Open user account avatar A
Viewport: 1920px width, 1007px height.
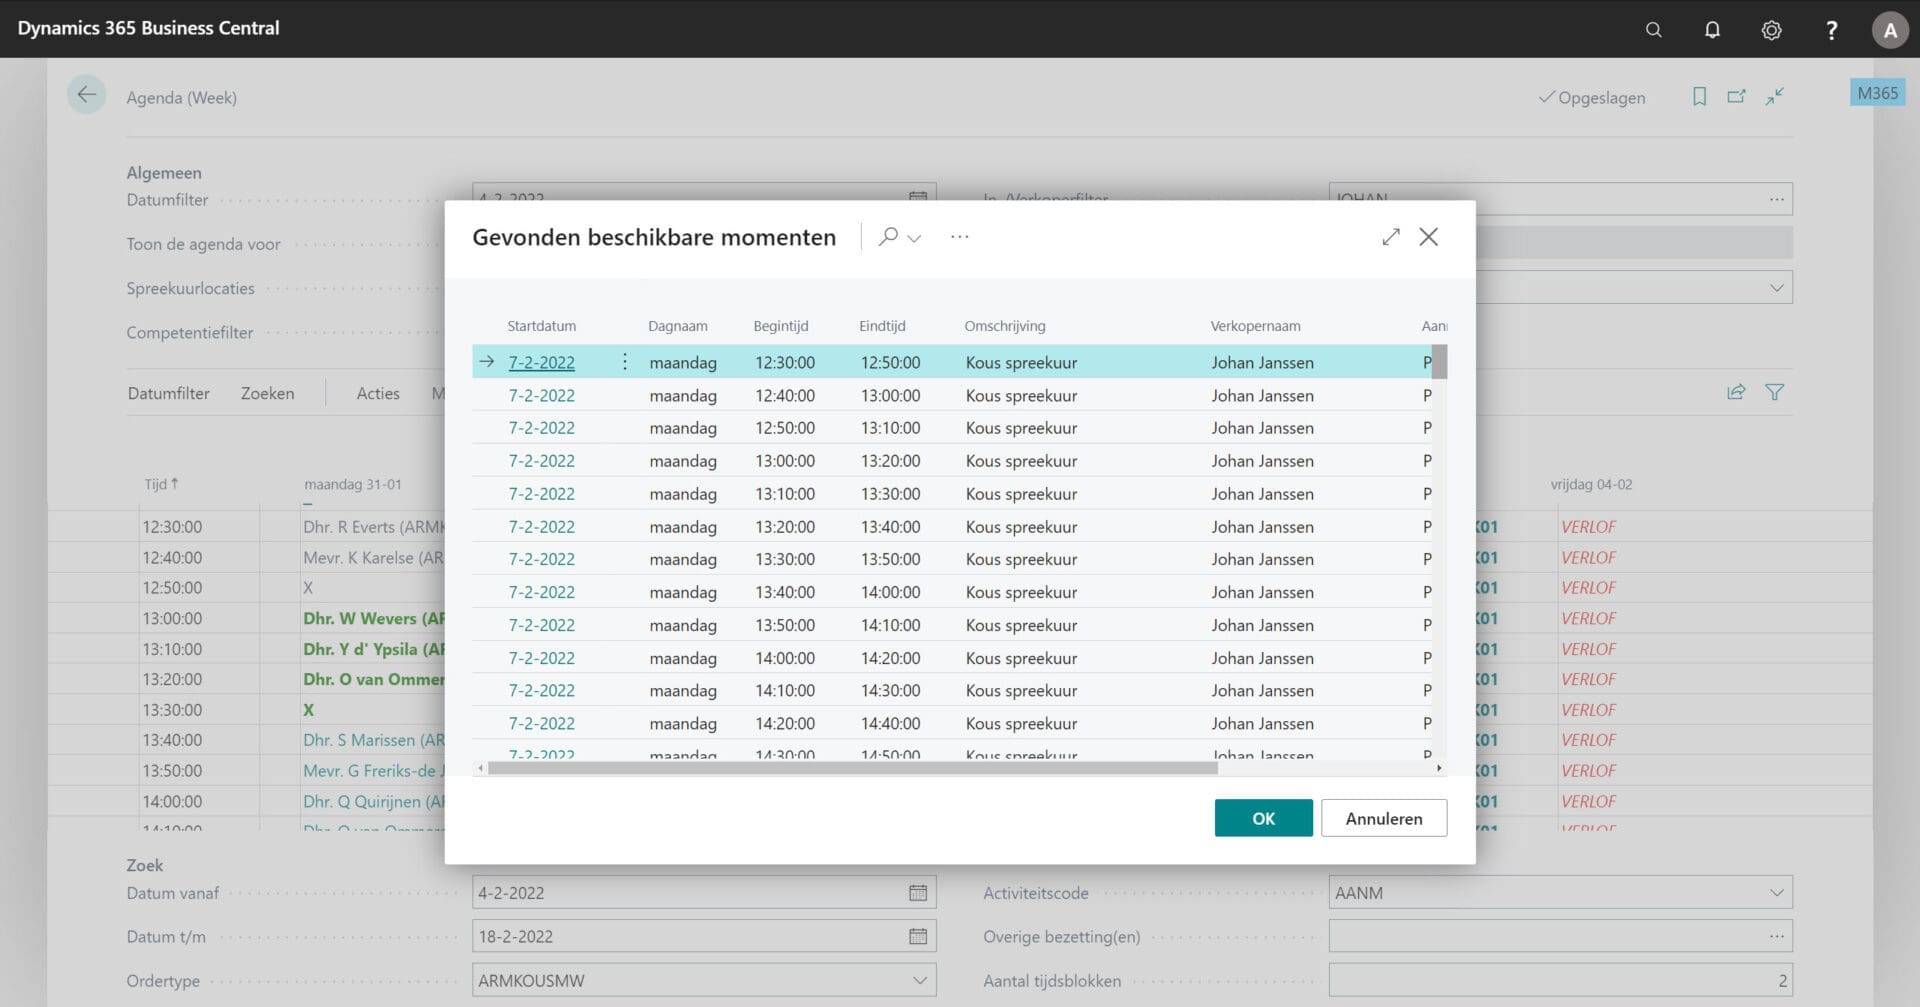tap(1890, 30)
